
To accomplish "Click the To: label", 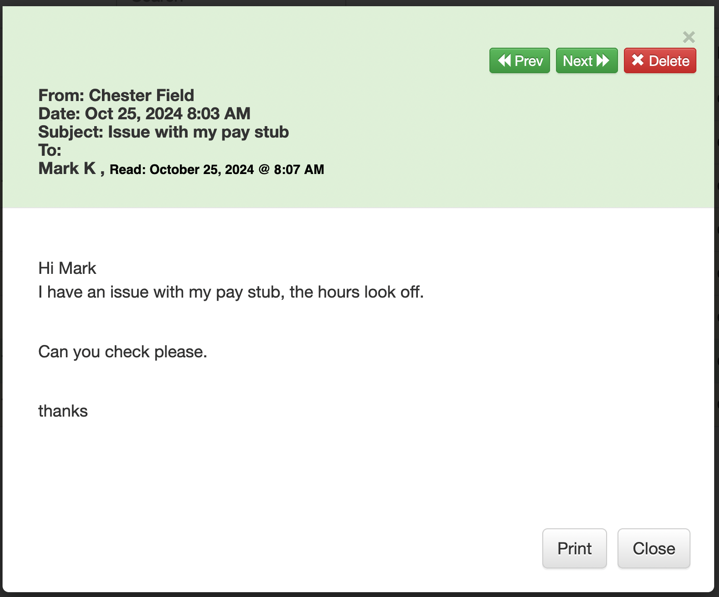I will tap(50, 150).
